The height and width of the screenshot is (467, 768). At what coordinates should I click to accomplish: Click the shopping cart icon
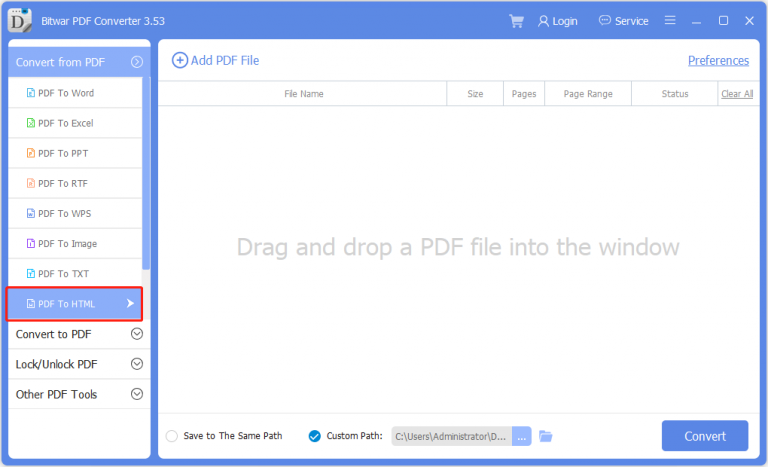(516, 21)
